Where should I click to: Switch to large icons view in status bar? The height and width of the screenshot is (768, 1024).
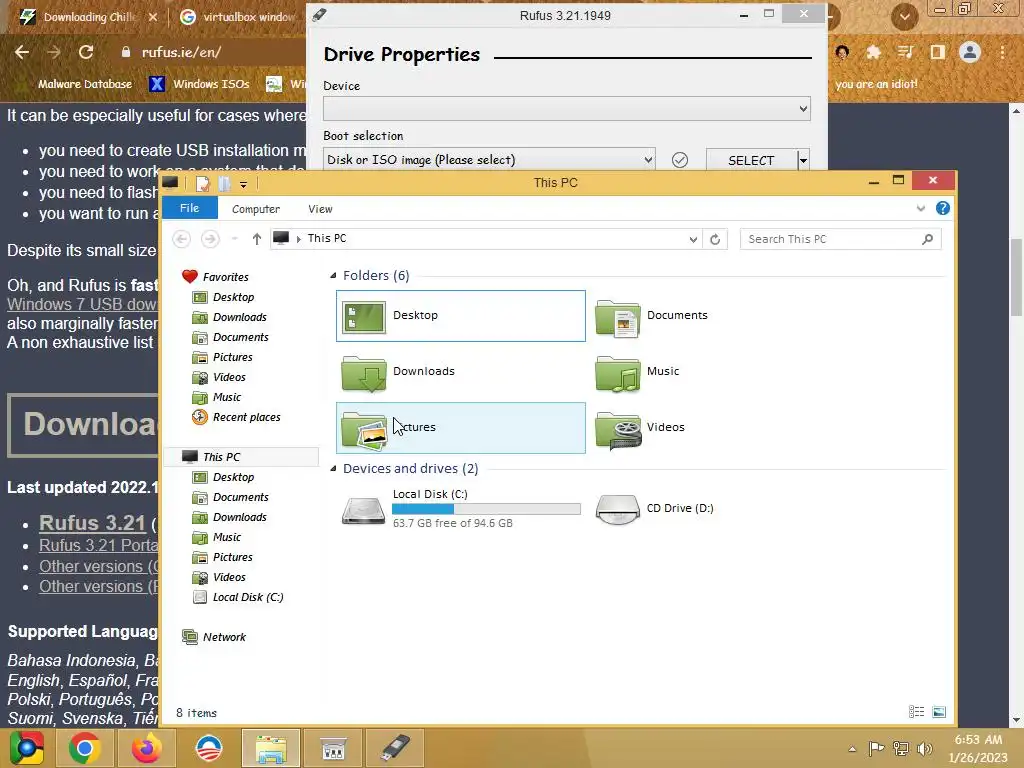(x=939, y=712)
